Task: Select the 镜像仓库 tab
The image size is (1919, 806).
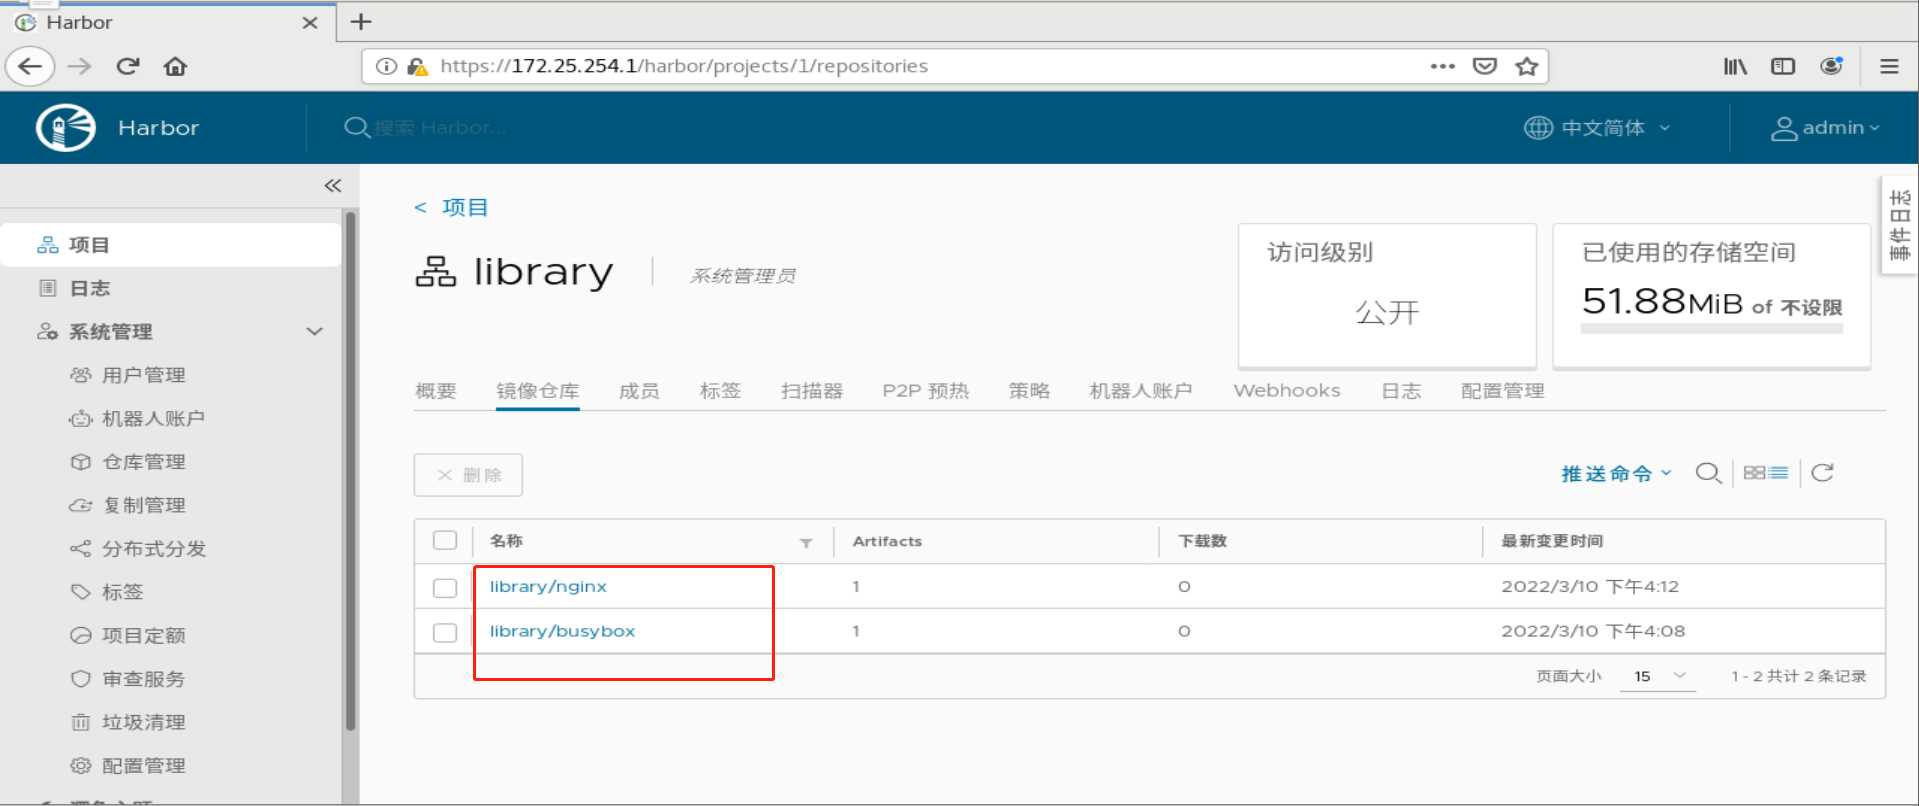Action: click(x=538, y=391)
